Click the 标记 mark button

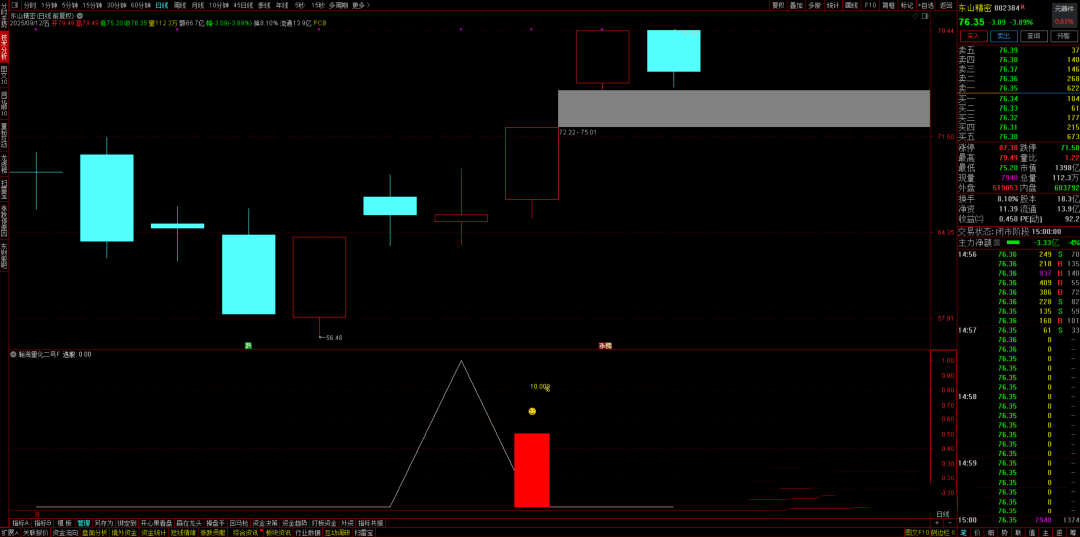click(x=907, y=5)
